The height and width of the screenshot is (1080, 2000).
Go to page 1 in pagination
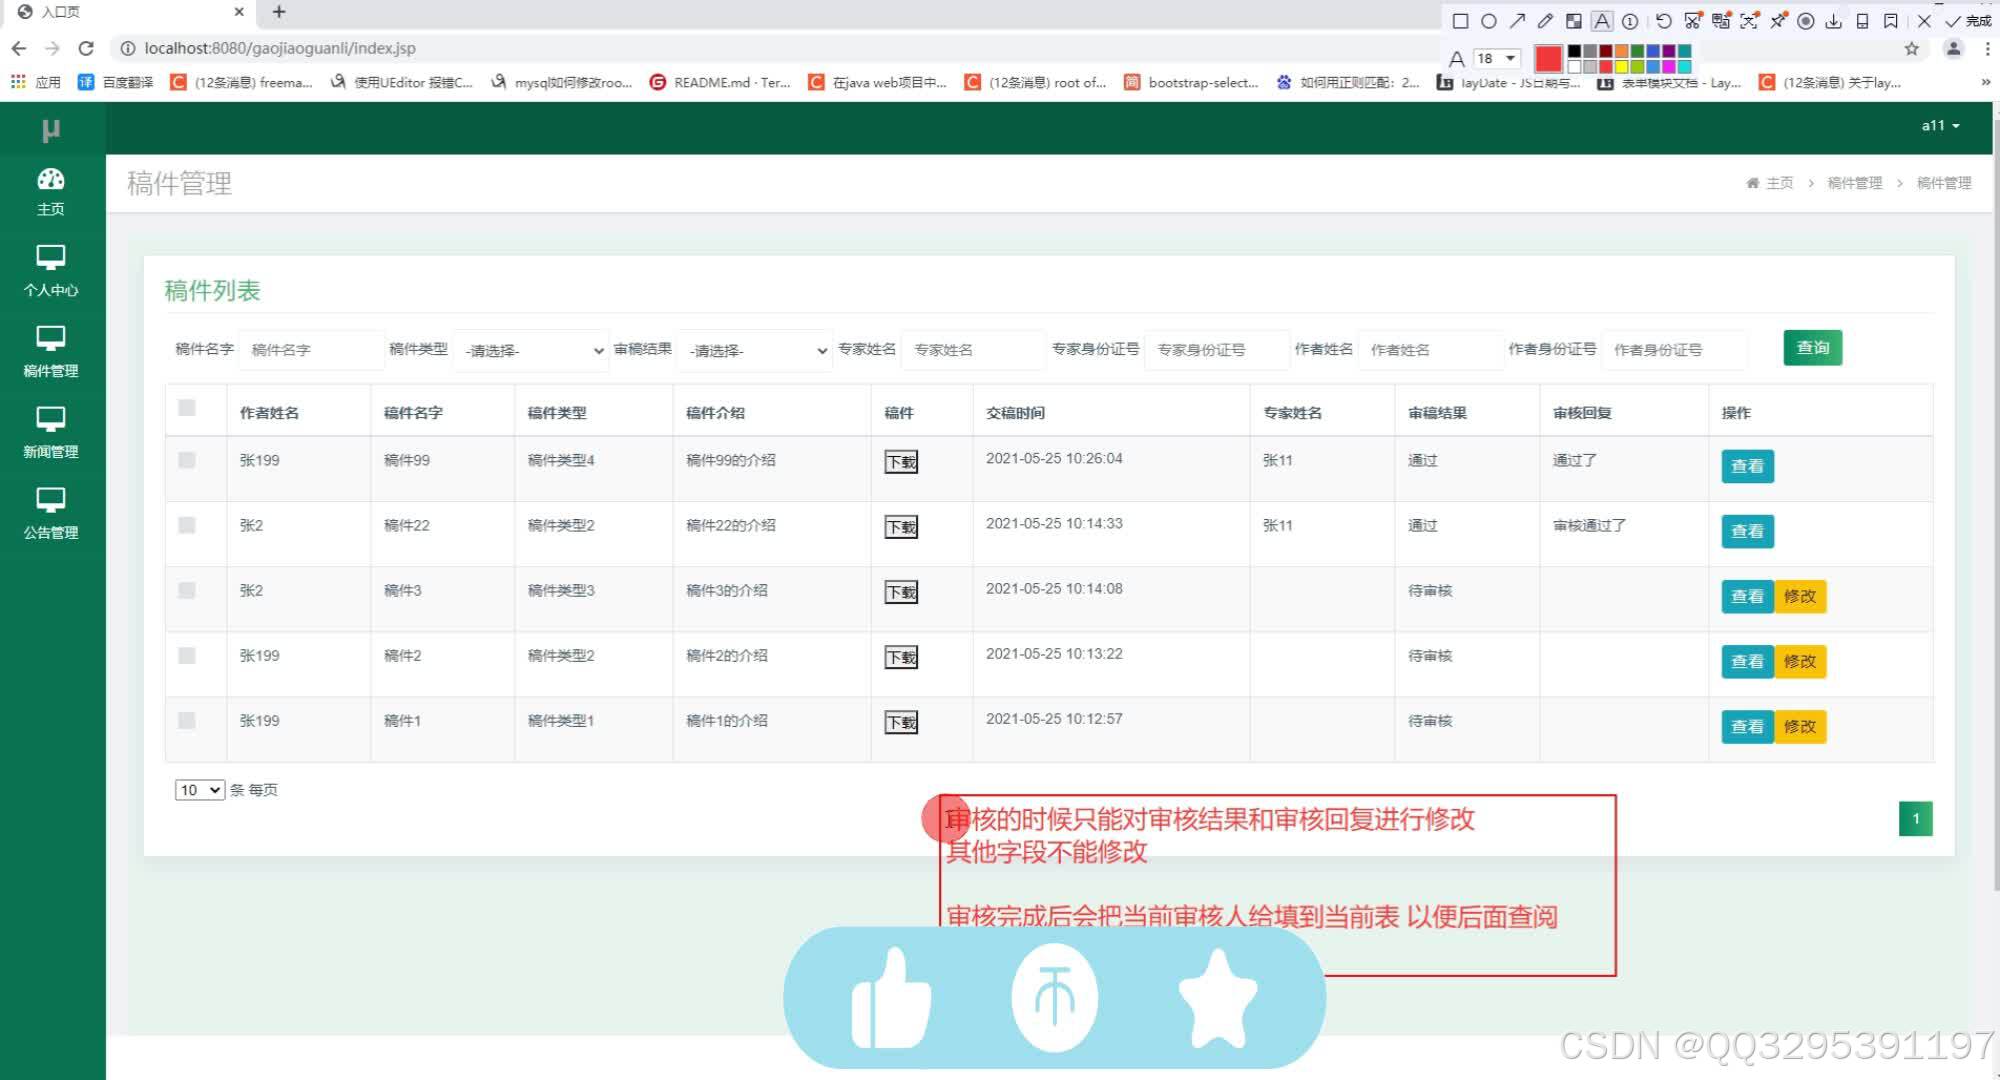1915,819
